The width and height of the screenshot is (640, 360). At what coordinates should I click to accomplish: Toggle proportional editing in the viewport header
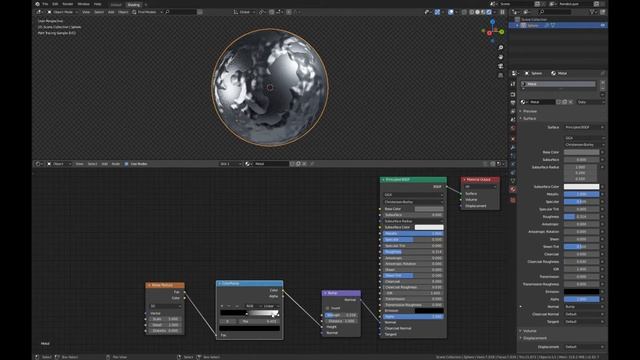[289, 12]
